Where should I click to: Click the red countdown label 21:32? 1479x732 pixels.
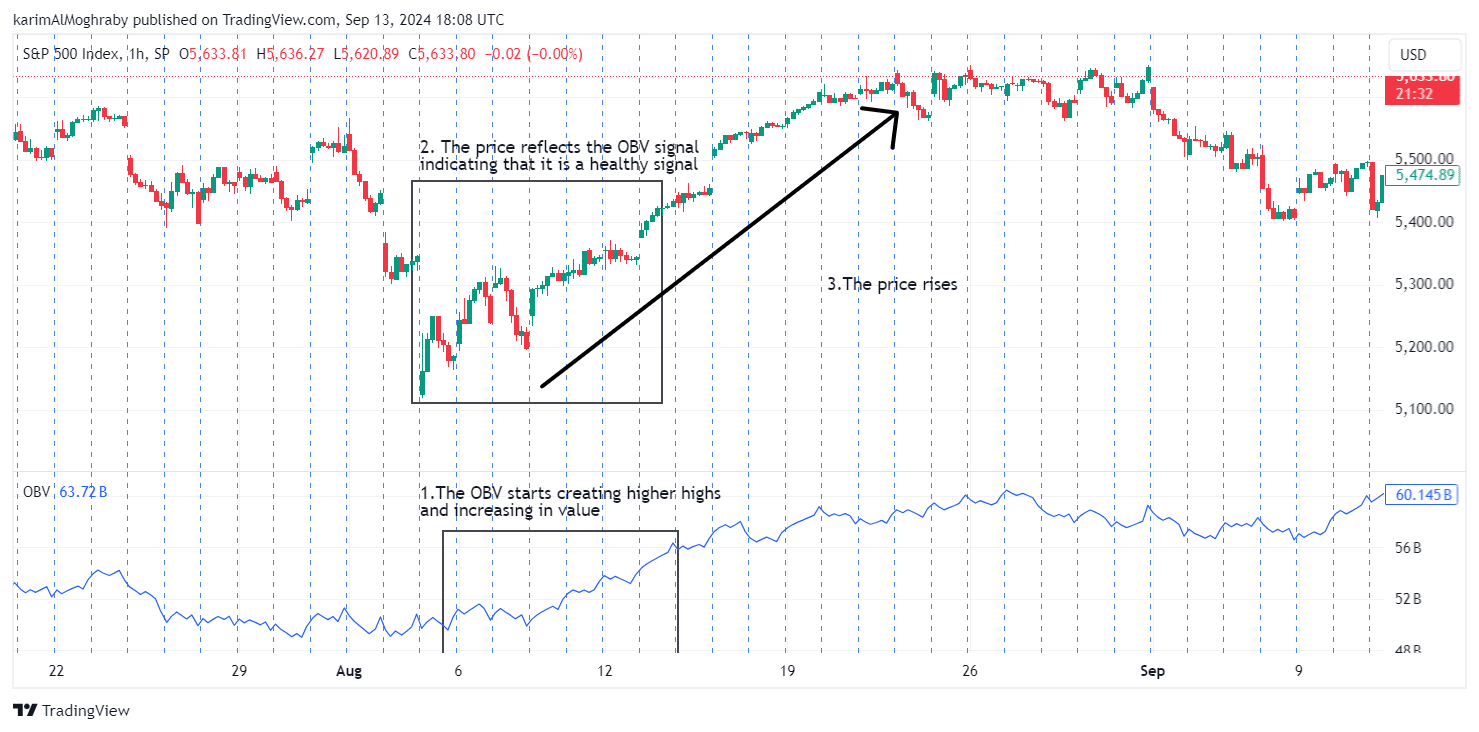click(x=1412, y=94)
